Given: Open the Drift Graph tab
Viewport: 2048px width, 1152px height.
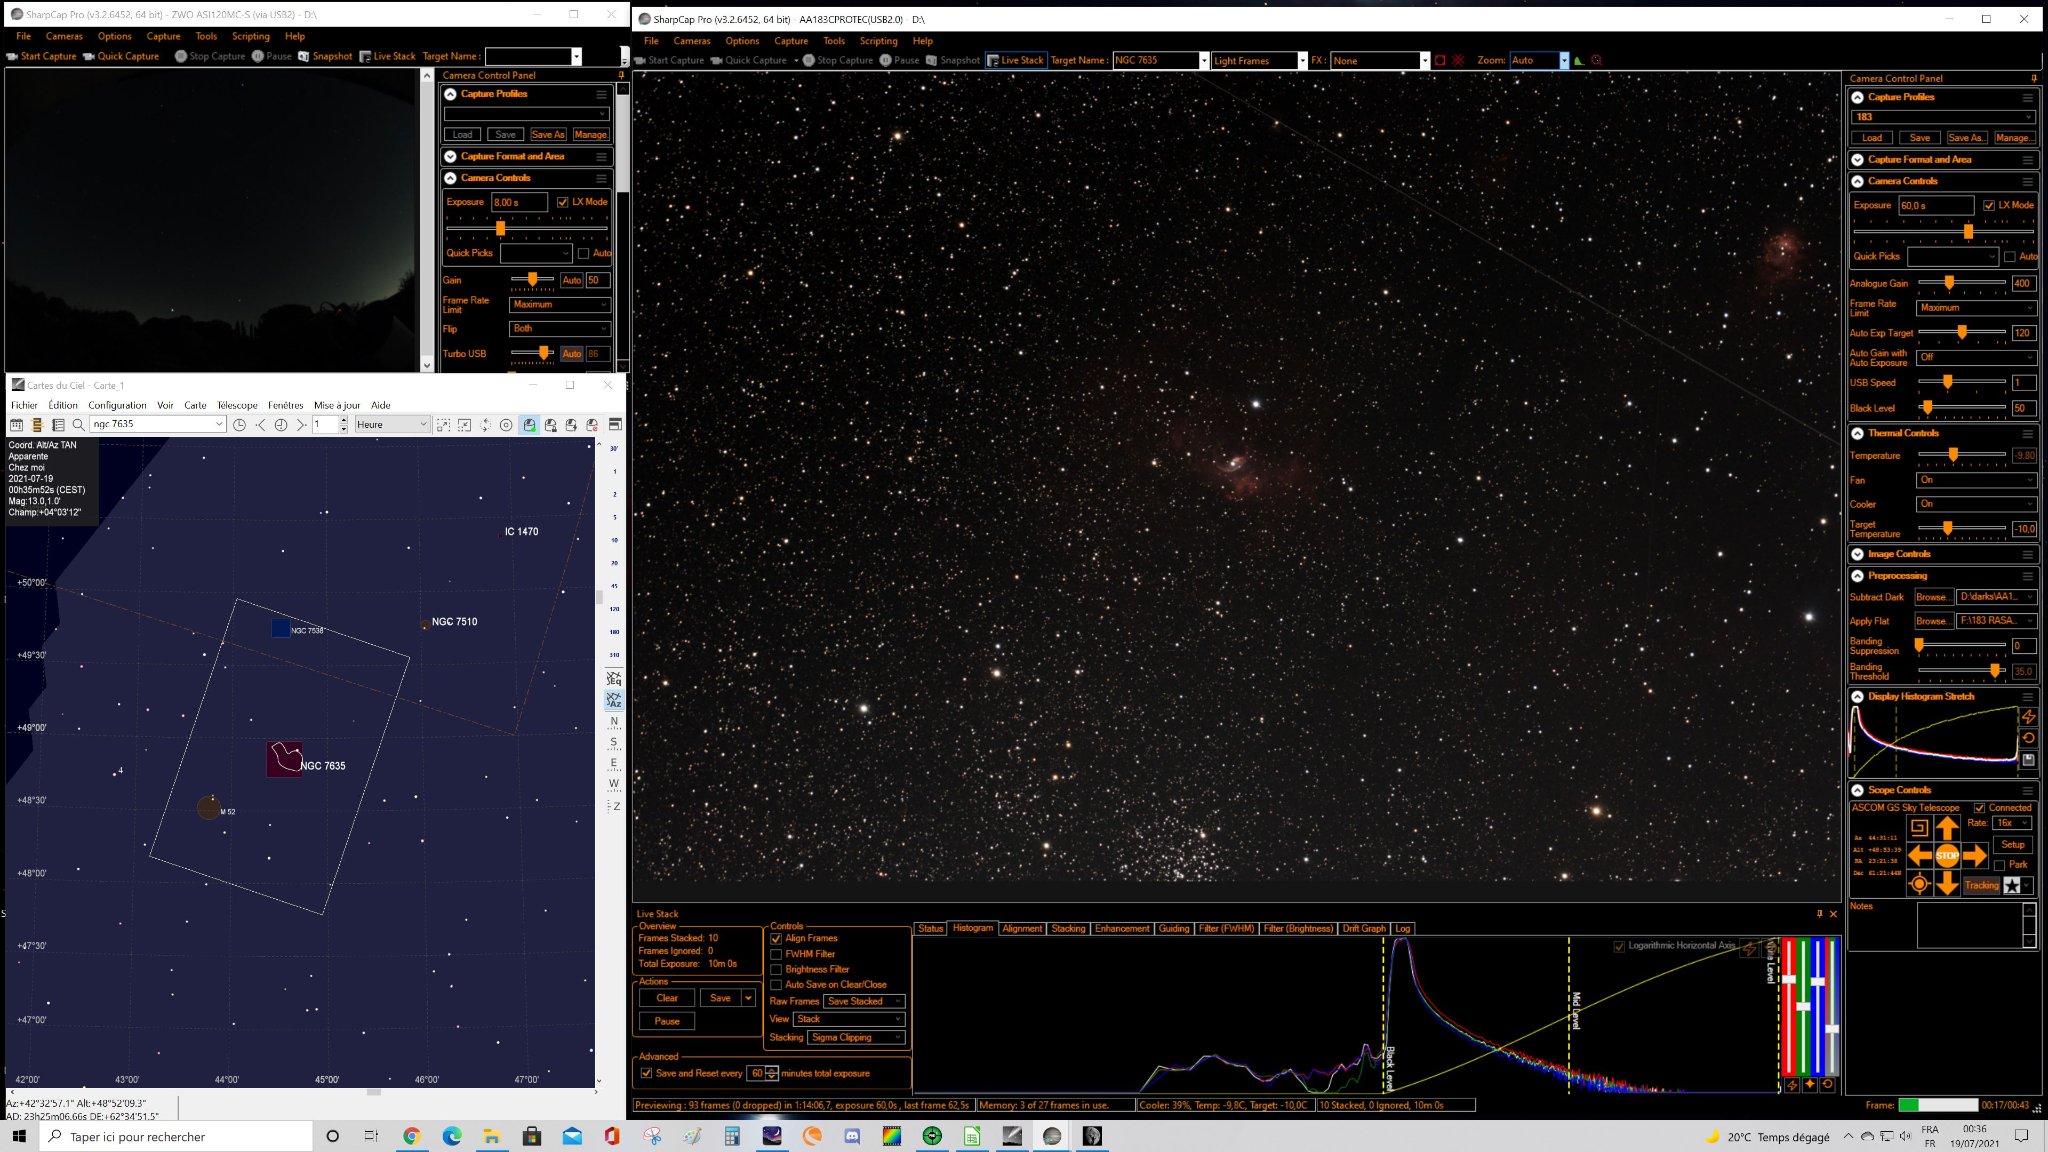Looking at the screenshot, I should 1364,929.
